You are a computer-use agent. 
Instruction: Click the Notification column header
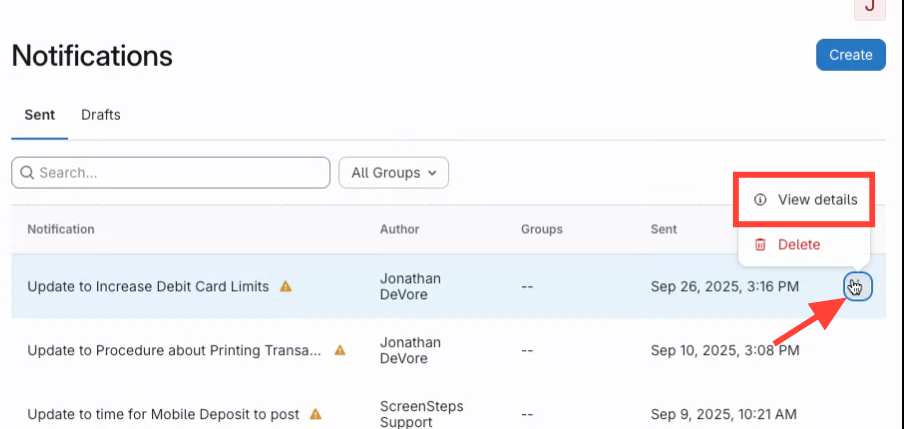pyautogui.click(x=61, y=230)
